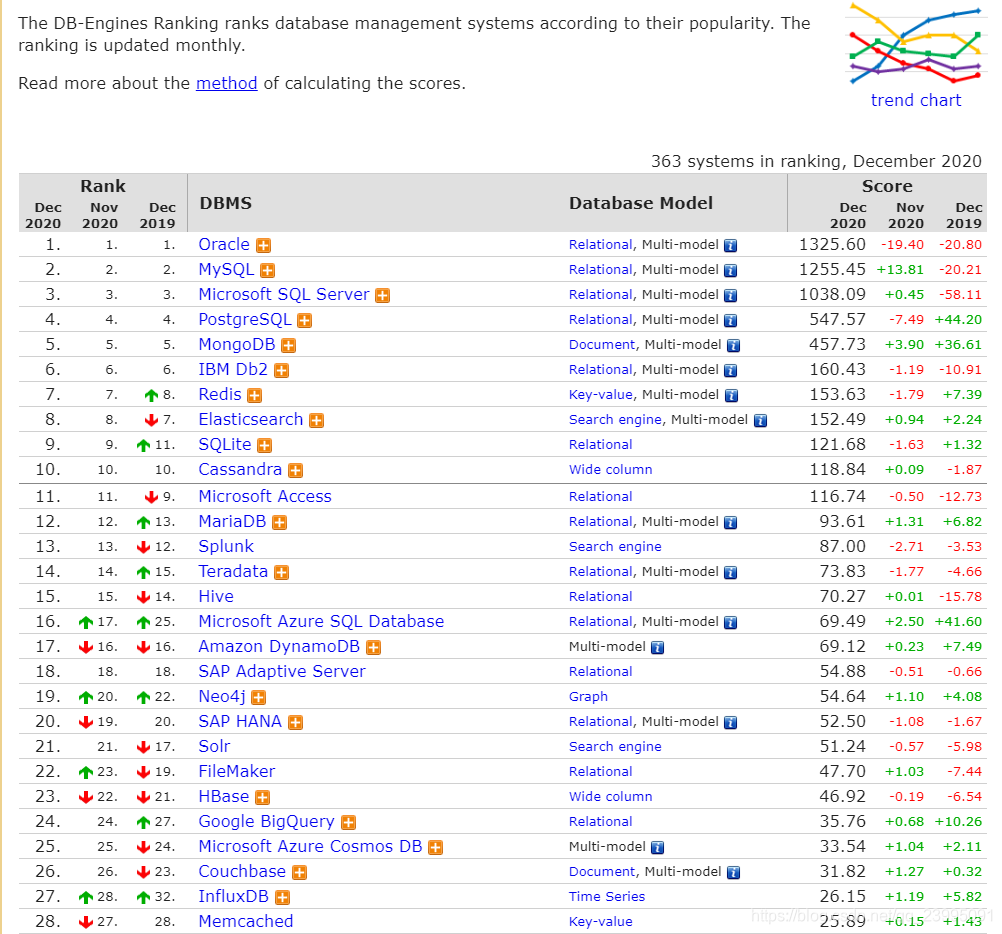Open the SAP Adaptive Server link
This screenshot has height=934, width=1002.
point(282,671)
